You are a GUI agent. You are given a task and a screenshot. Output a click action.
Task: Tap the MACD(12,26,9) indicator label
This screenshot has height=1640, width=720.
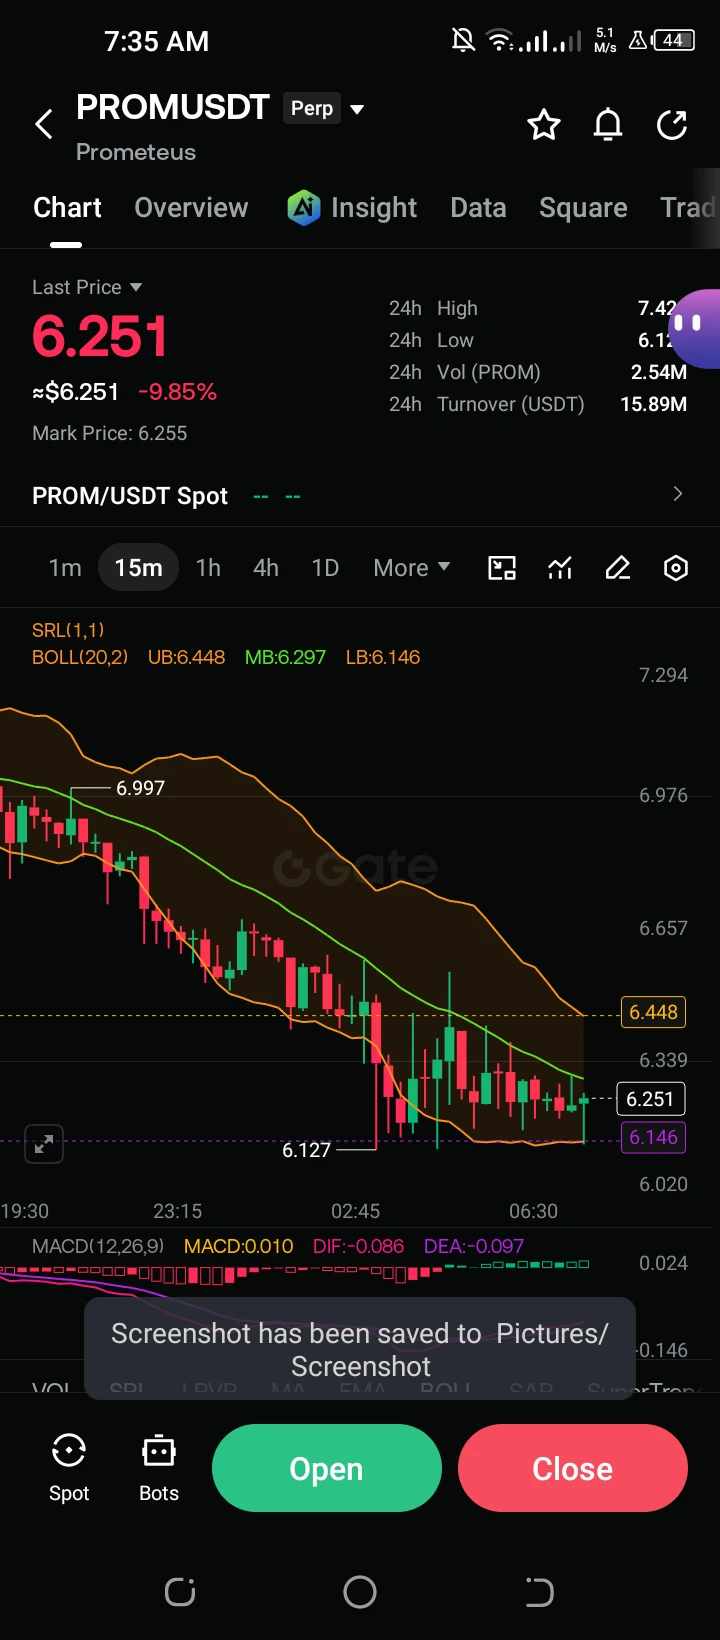tap(98, 1246)
